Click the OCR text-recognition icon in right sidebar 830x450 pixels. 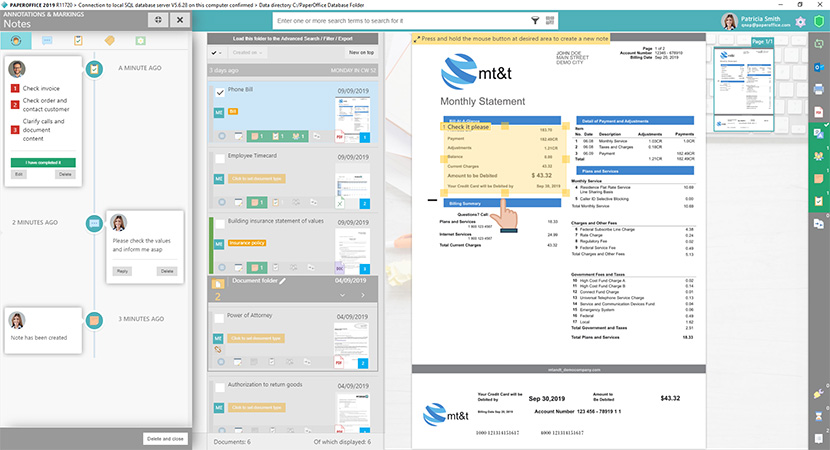click(818, 133)
